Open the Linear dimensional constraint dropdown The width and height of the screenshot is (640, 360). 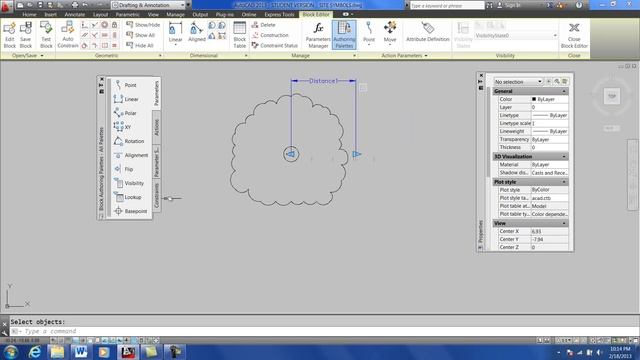click(176, 44)
